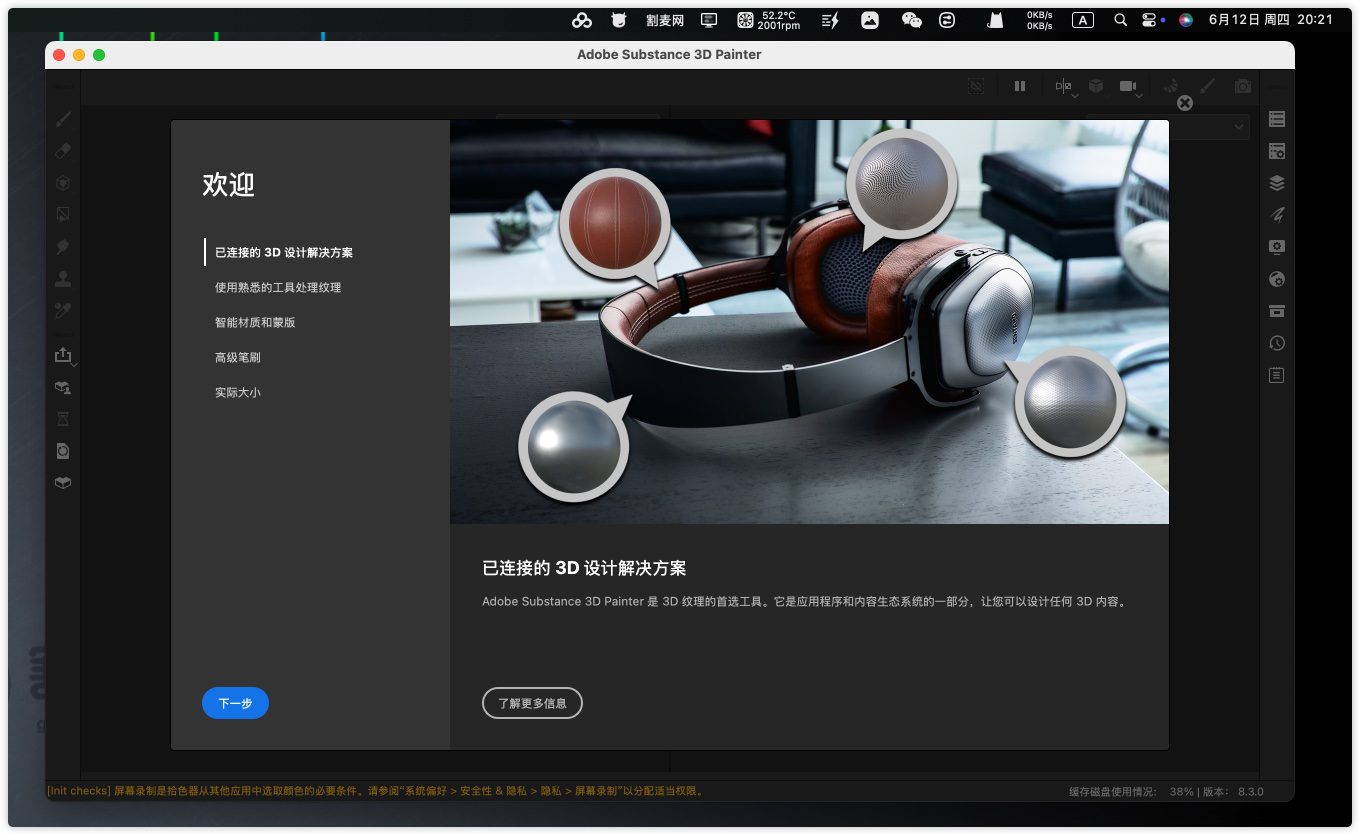This screenshot has width=1360, height=835.
Task: Close the welcome dialog with the X
Action: (1185, 103)
